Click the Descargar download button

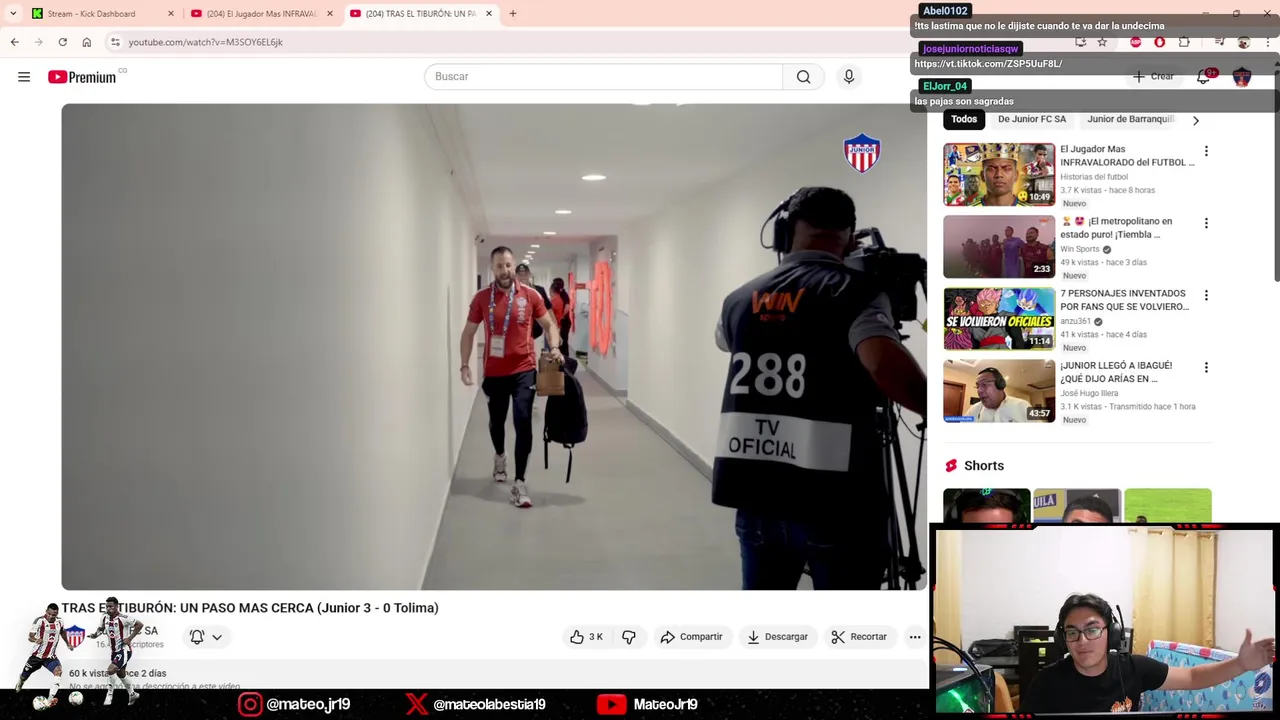pyautogui.click(x=777, y=637)
